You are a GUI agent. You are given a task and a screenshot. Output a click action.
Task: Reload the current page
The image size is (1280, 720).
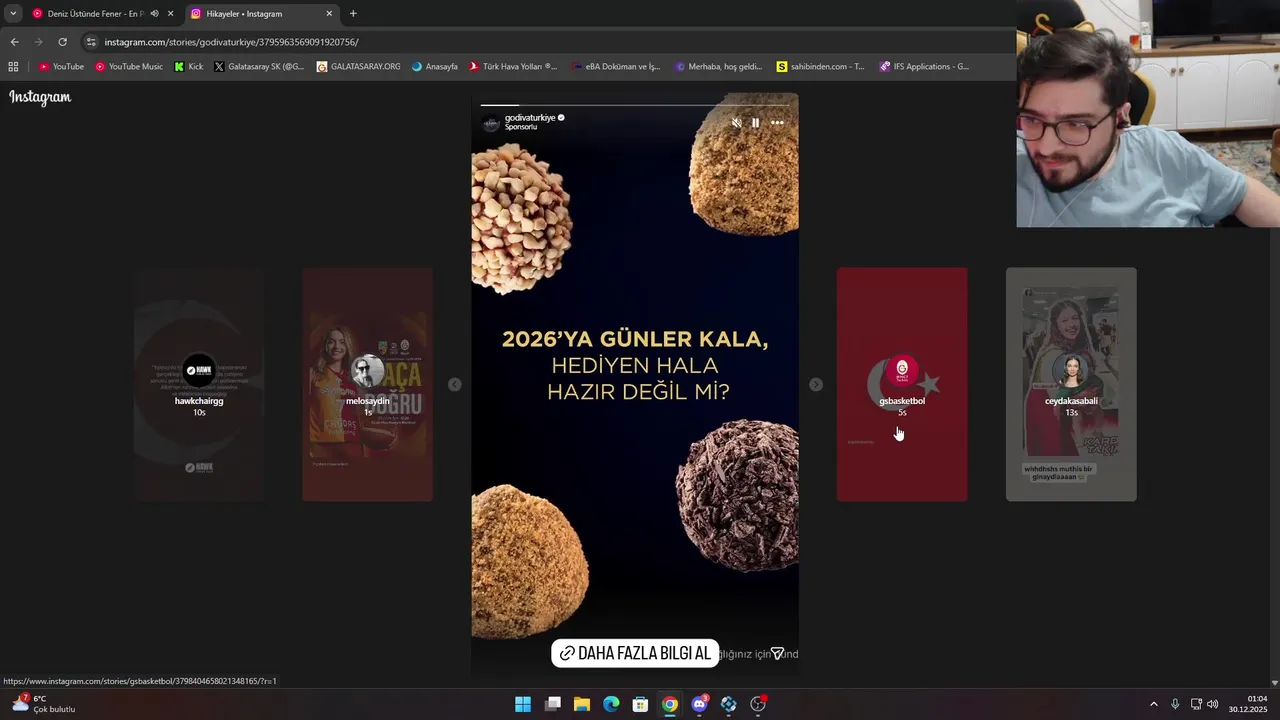62,42
